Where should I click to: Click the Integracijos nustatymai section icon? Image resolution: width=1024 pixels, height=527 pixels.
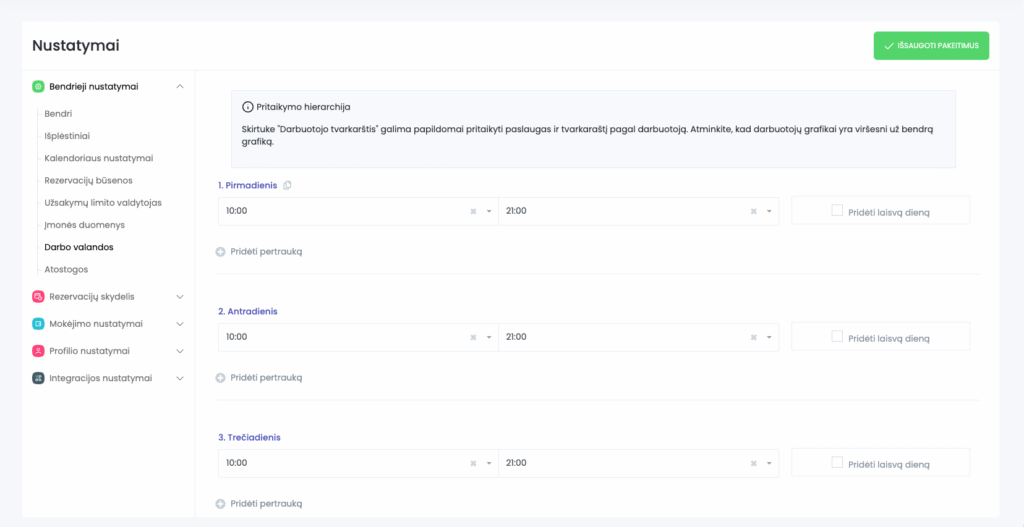(x=38, y=378)
